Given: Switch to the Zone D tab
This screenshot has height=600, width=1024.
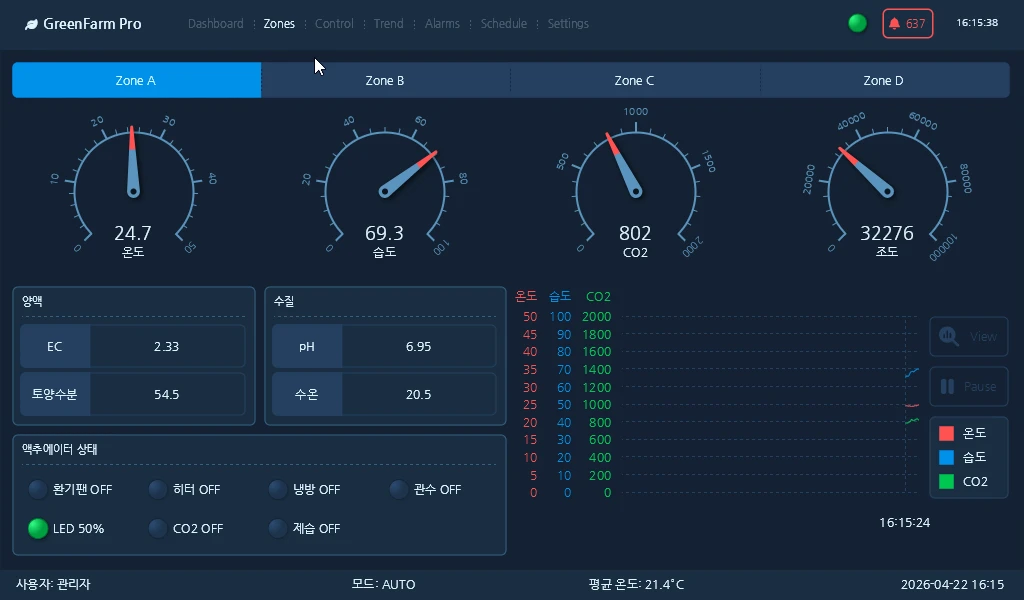Looking at the screenshot, I should coord(884,80).
